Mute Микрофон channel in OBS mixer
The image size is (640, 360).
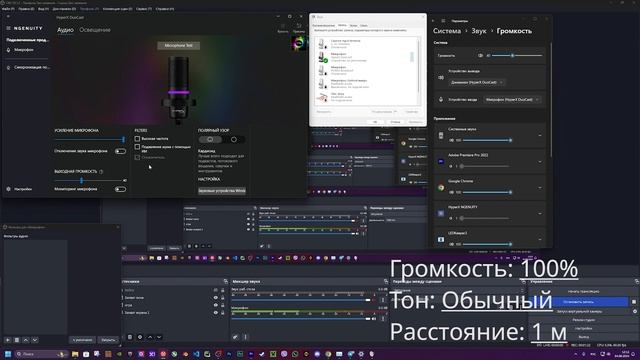tap(373, 319)
